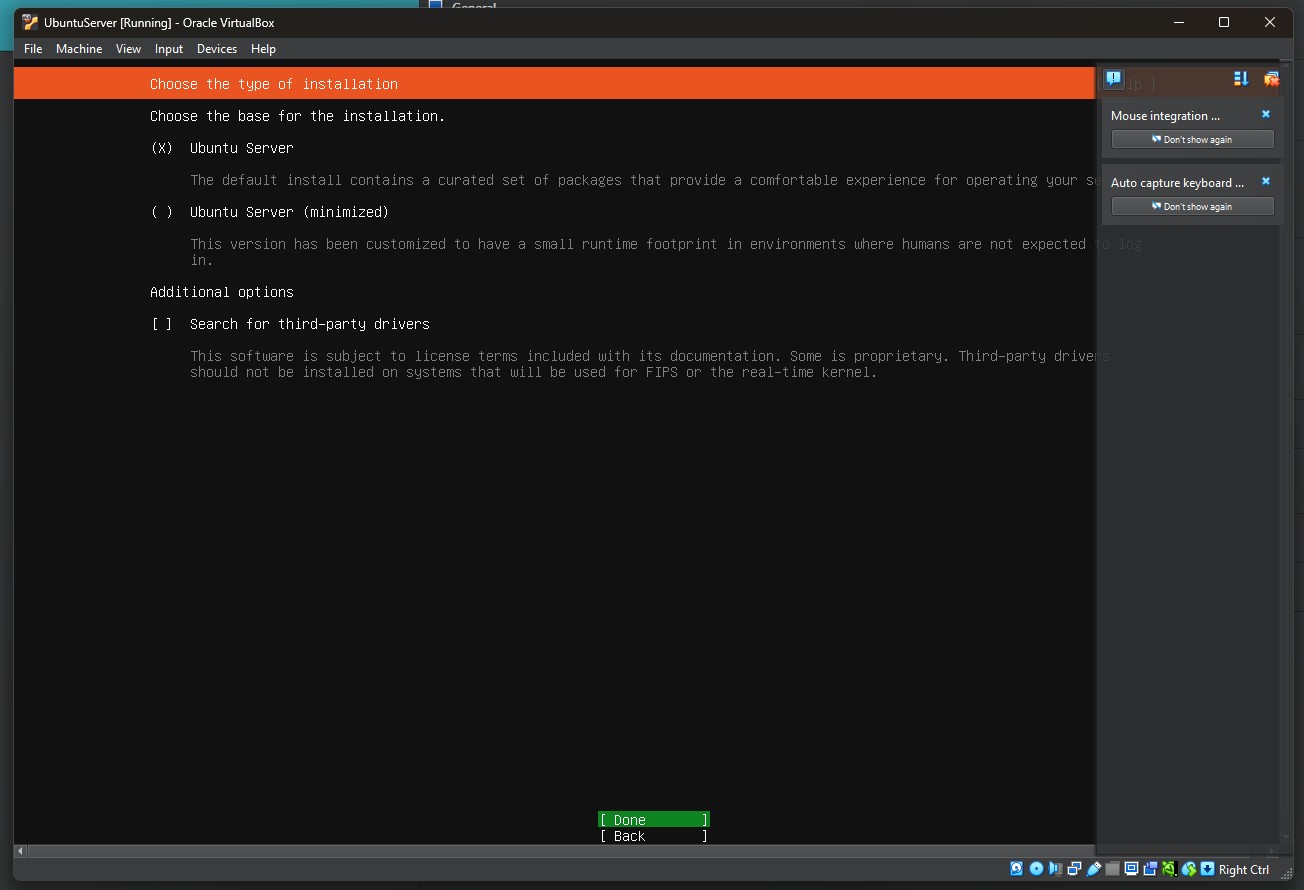The image size is (1304, 890).
Task: Select the Ubuntu Server radio button
Action: click(160, 147)
